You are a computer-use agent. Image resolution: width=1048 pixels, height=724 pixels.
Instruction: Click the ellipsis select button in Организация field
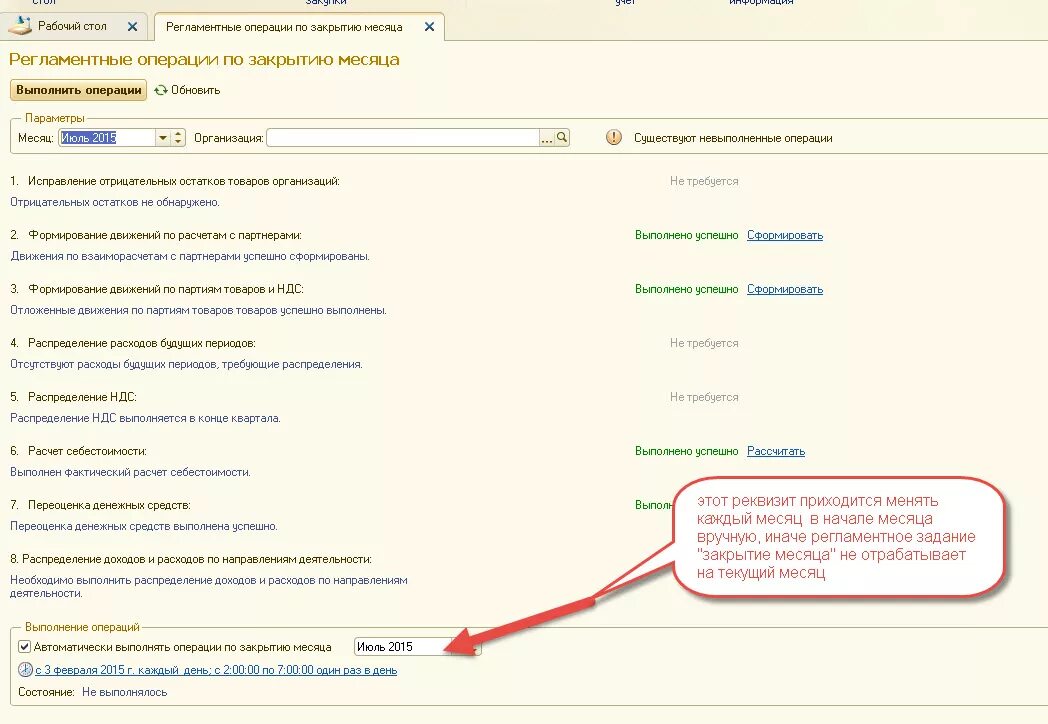547,138
